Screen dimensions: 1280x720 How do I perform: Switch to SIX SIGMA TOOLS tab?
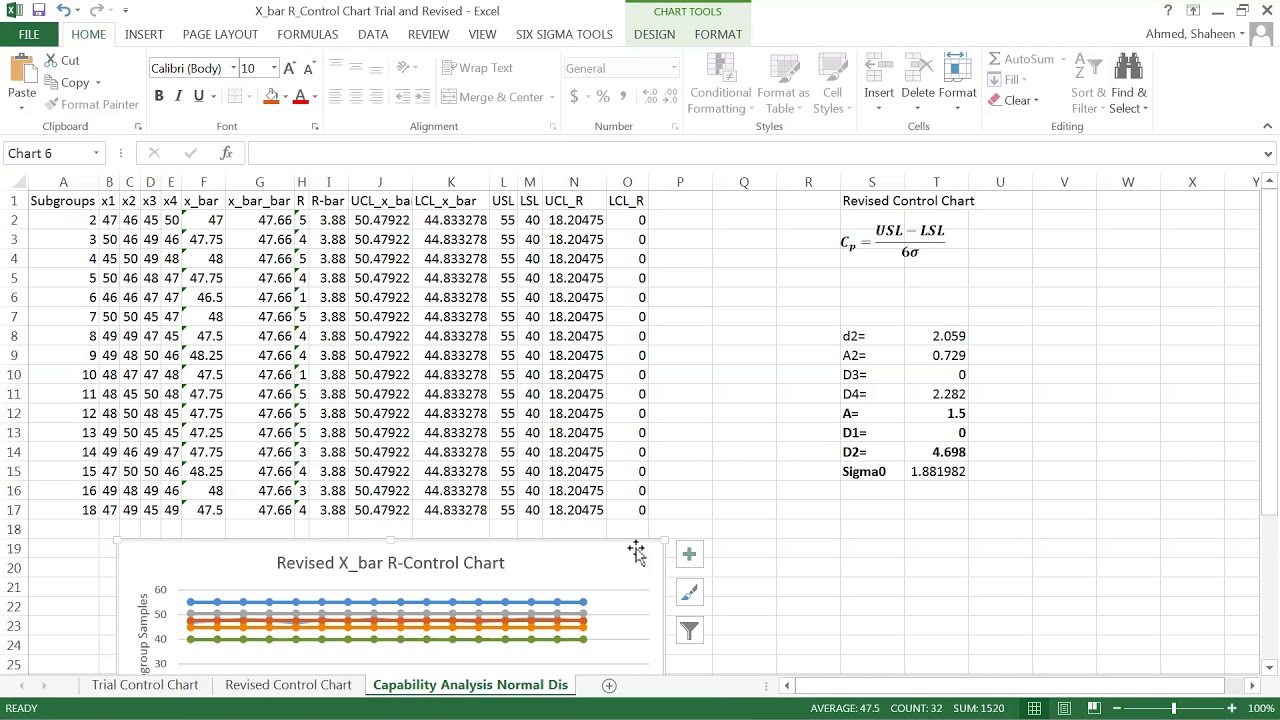pyautogui.click(x=564, y=34)
